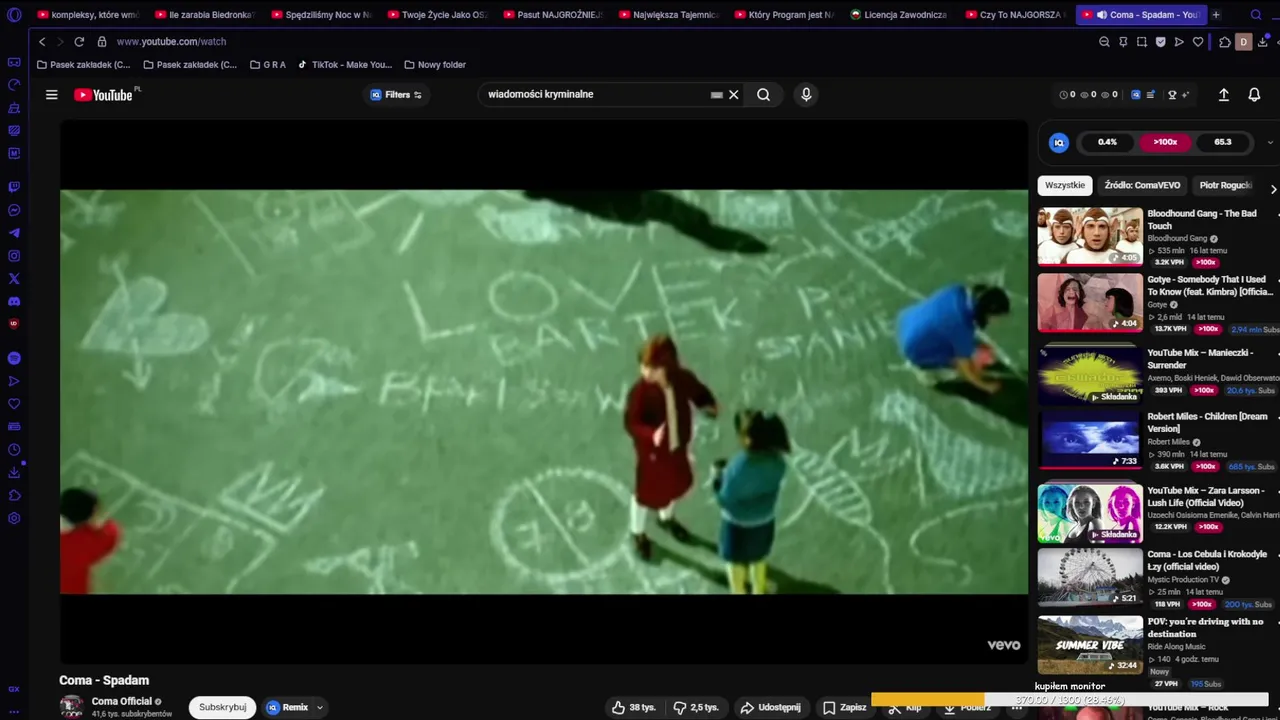Image resolution: width=1280 pixels, height=720 pixels.
Task: Select the 'Źródło: ComaVEVO' chip
Action: tap(1142, 185)
